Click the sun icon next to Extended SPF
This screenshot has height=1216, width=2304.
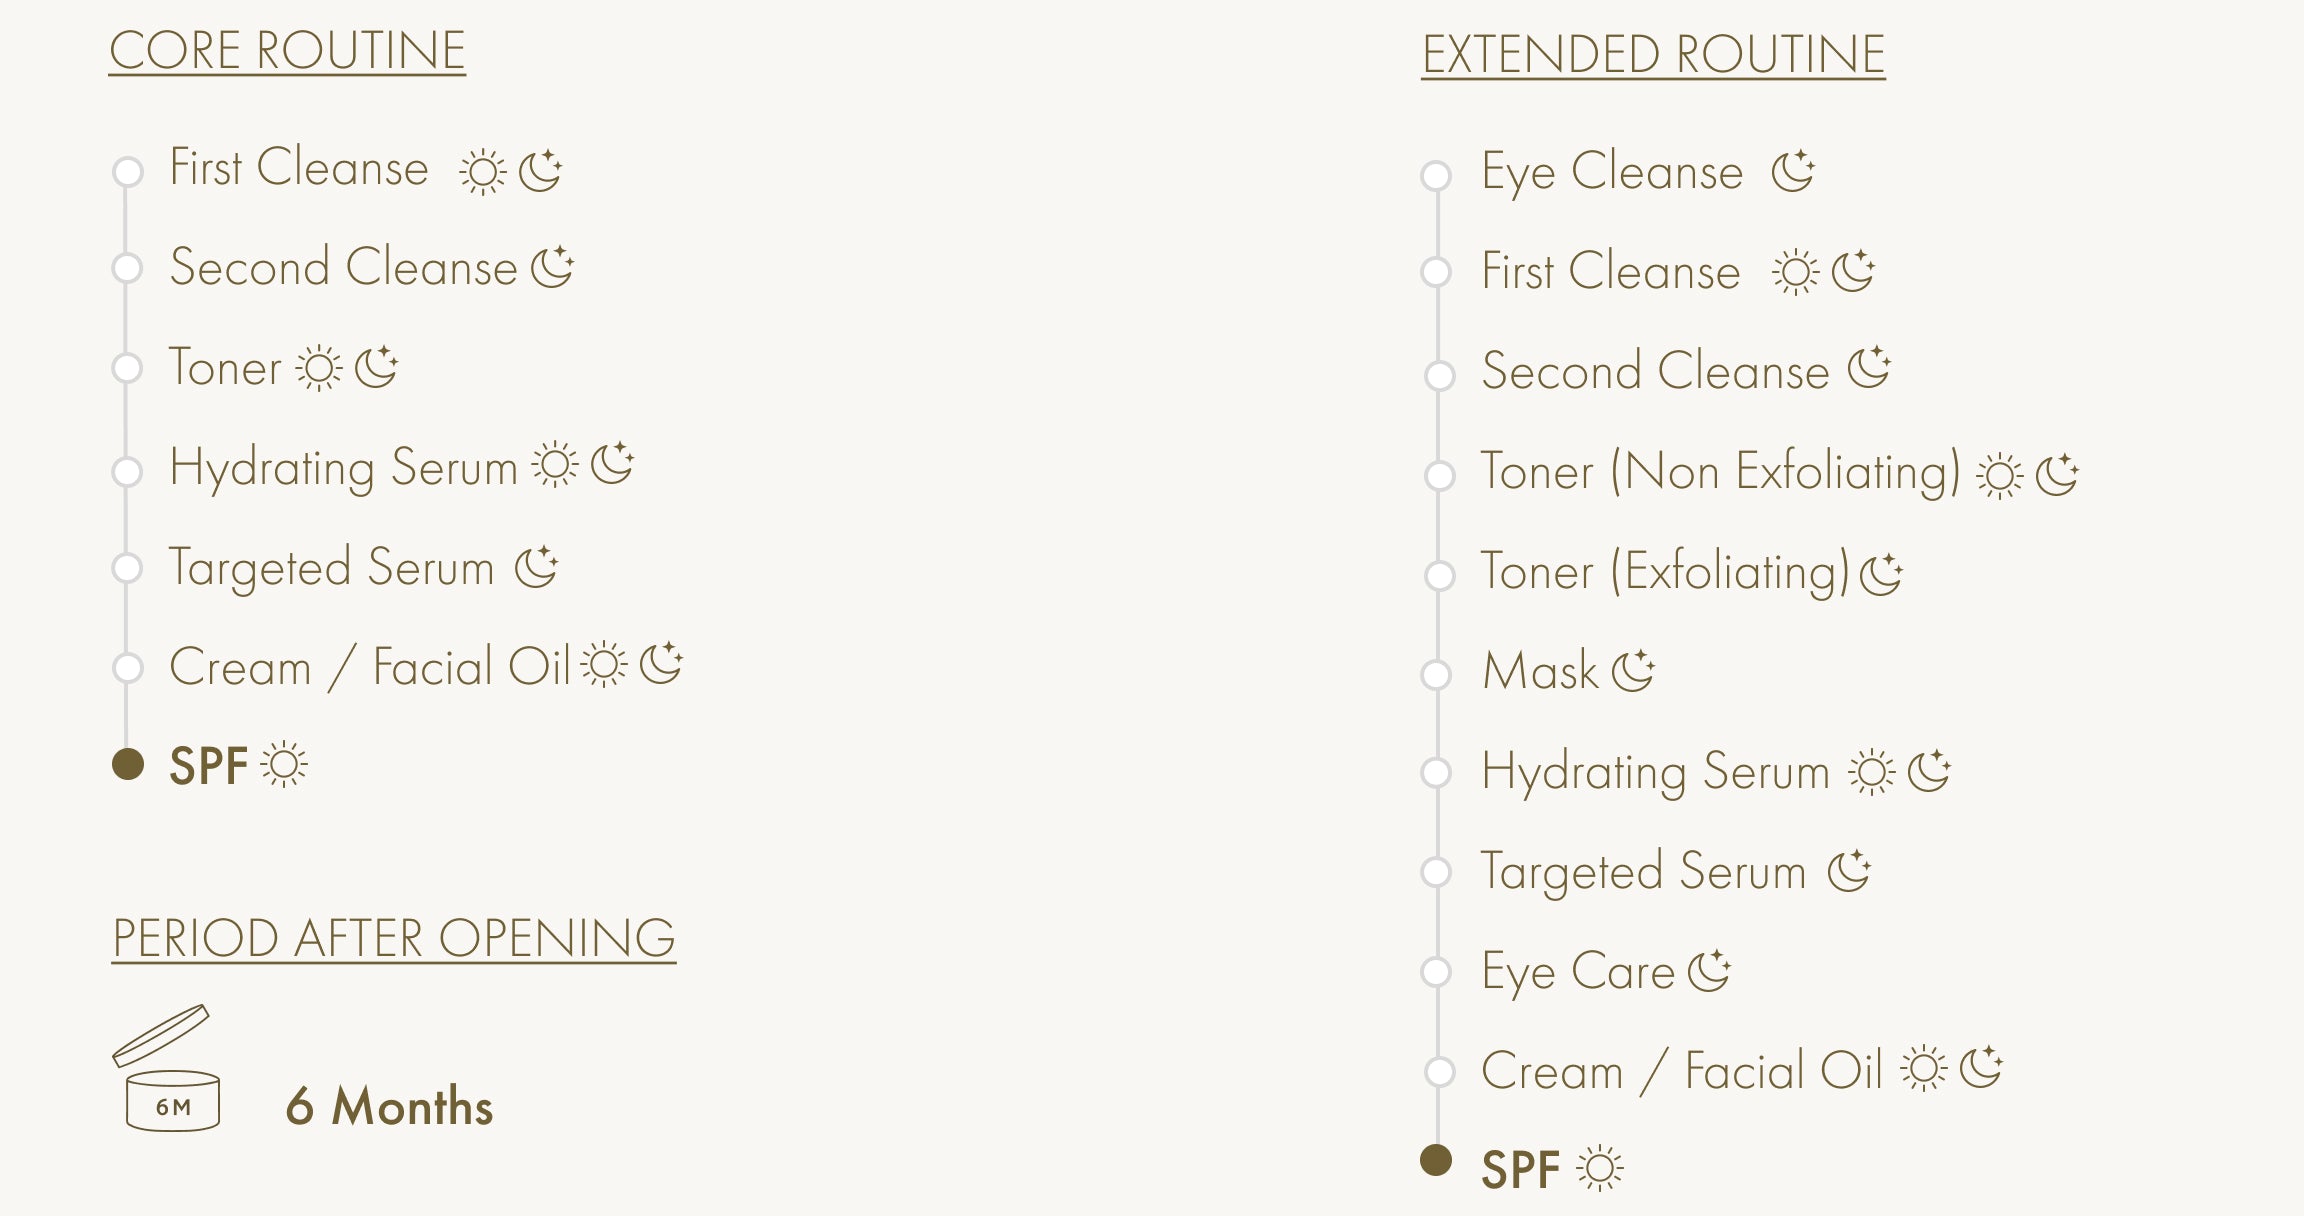coord(1600,1168)
